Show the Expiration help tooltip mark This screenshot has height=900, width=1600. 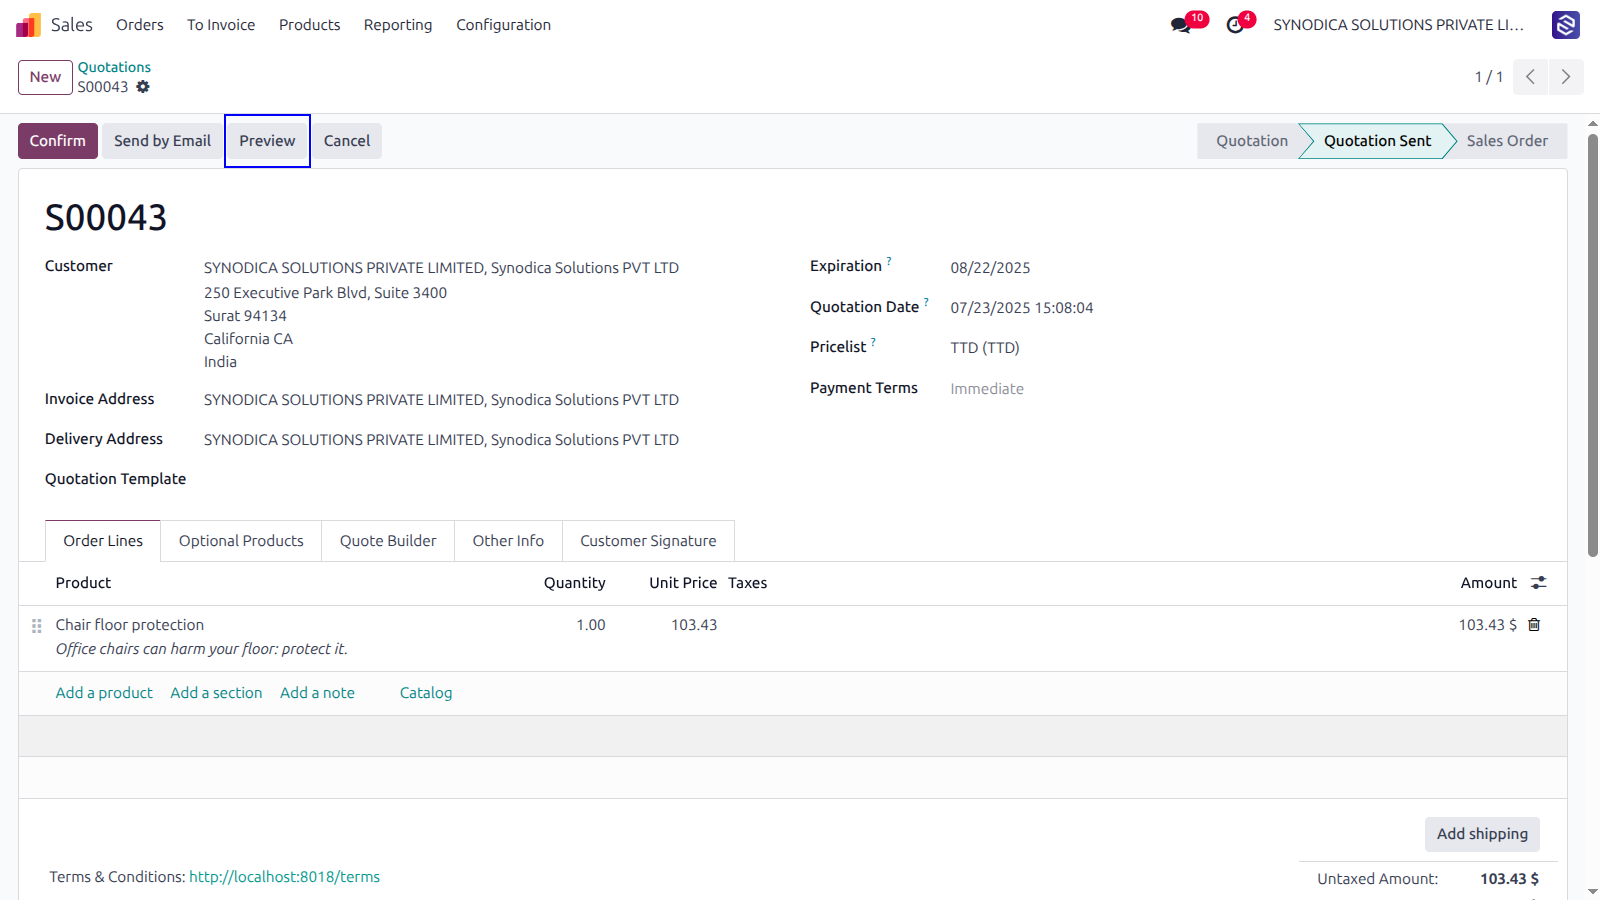point(889,261)
